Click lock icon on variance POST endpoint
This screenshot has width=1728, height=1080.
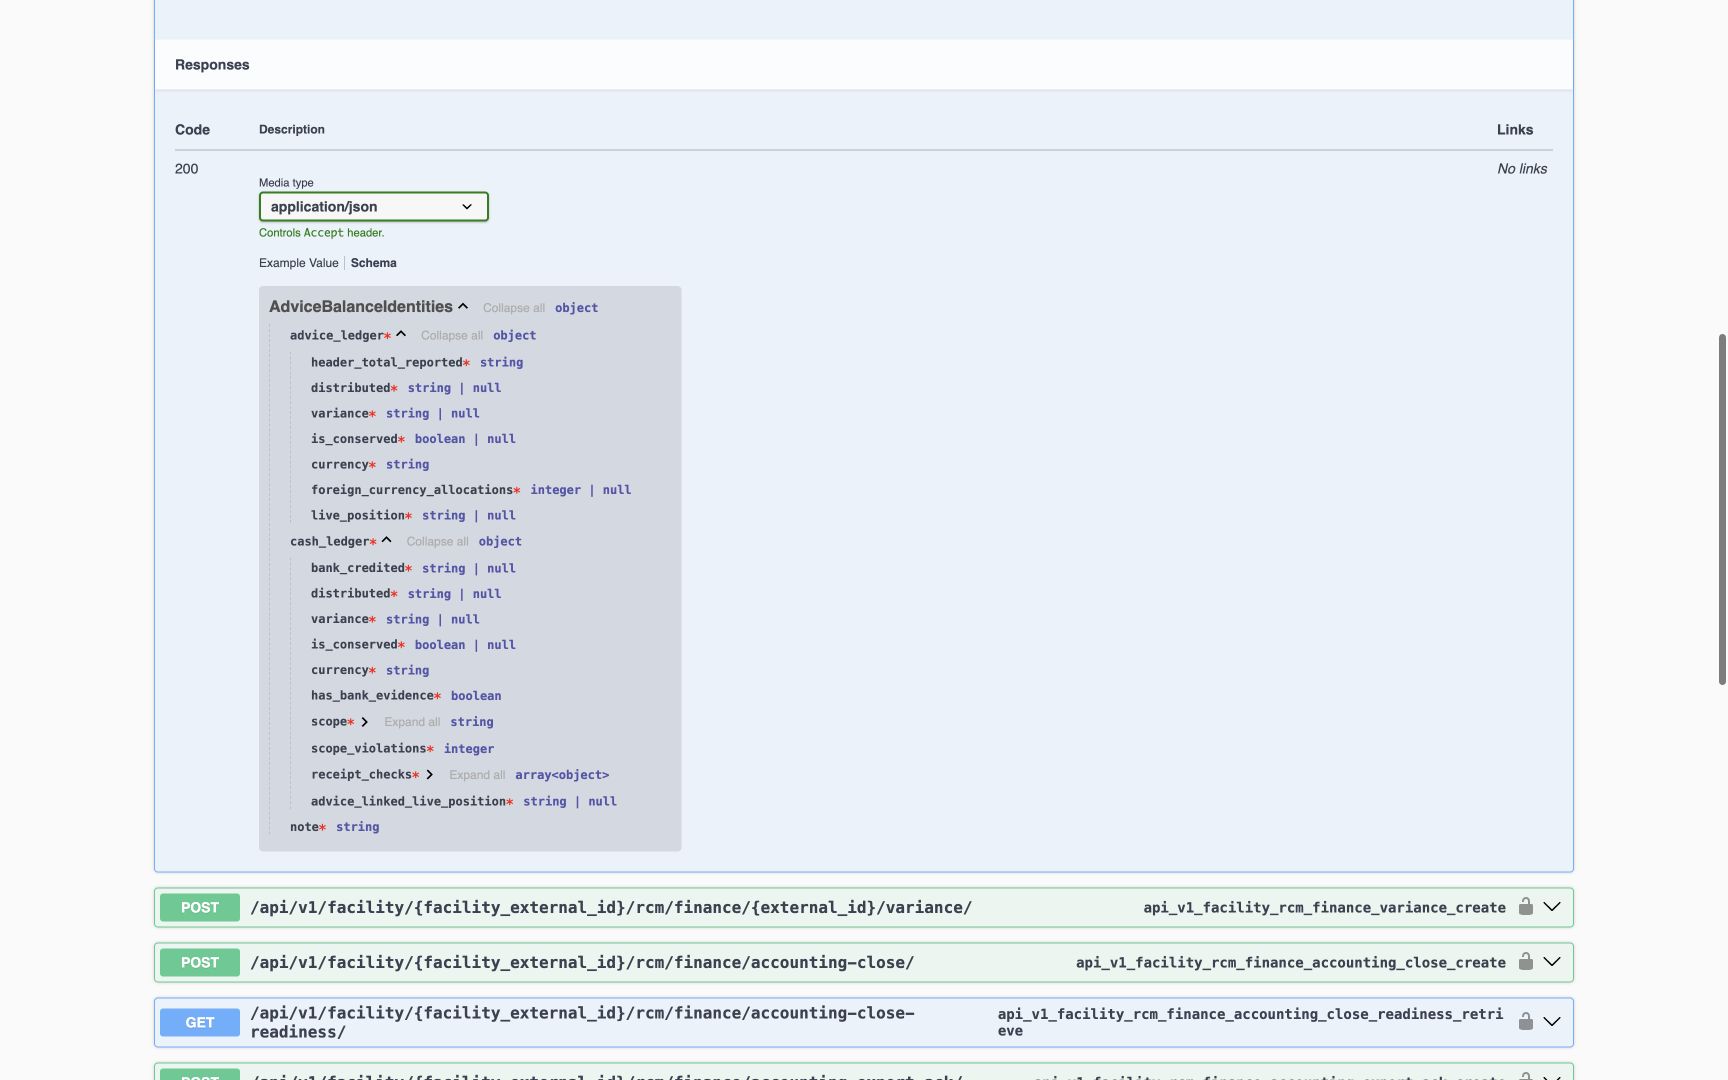click(x=1526, y=907)
